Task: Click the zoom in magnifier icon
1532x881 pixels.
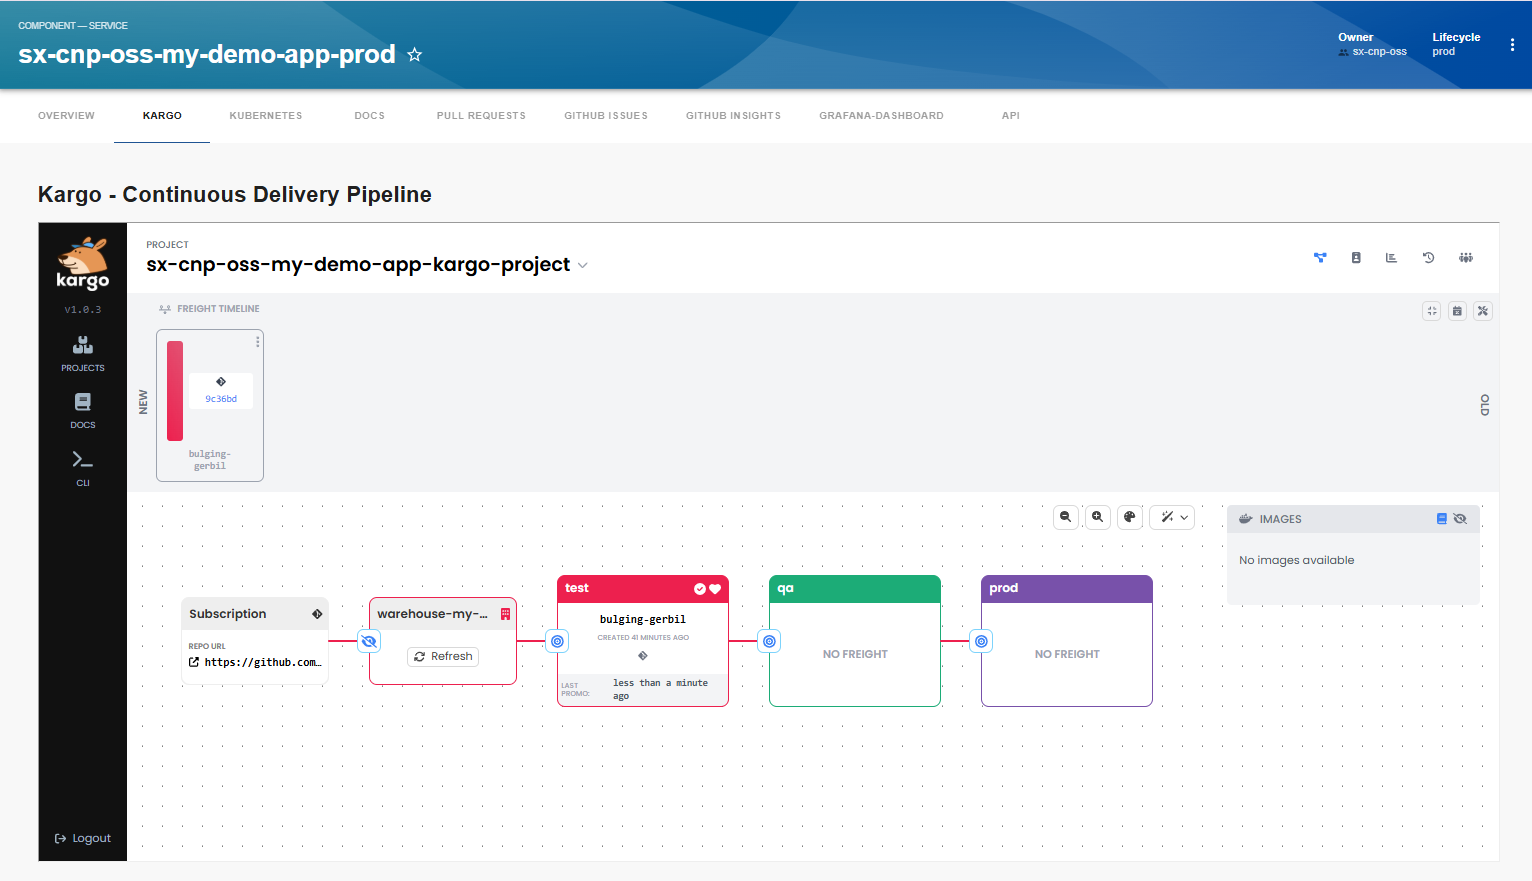Action: [x=1098, y=517]
